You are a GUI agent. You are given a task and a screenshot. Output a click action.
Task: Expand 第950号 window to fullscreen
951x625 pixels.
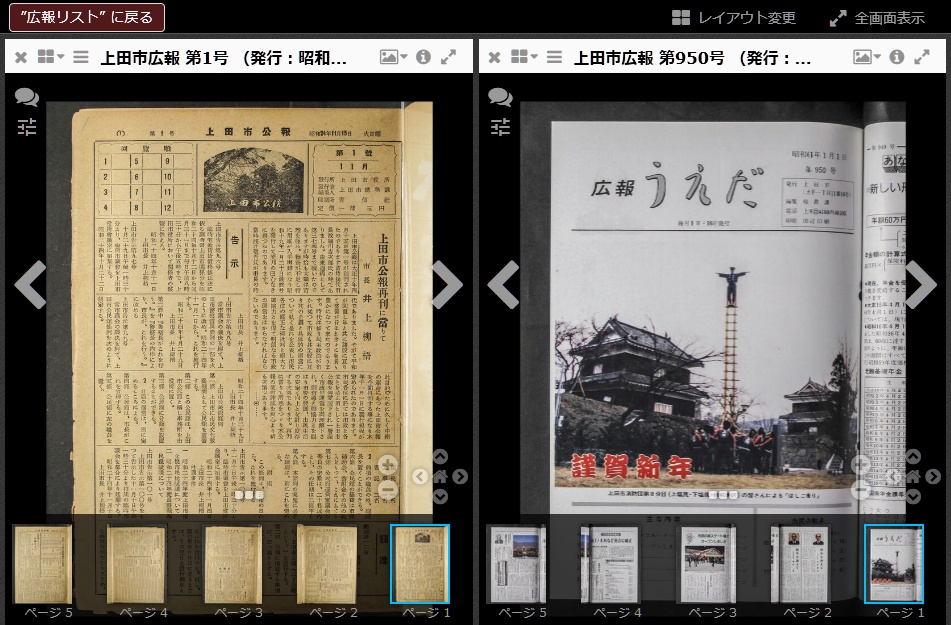pyautogui.click(x=922, y=57)
